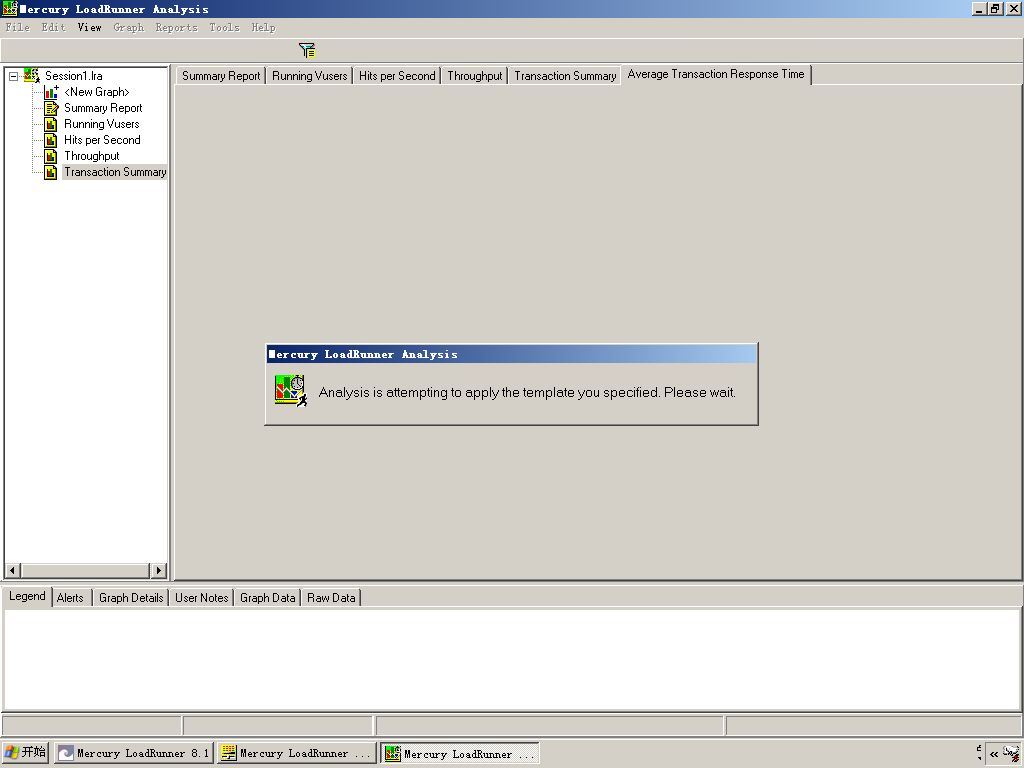
Task: Open the User Notes tab
Action: [201, 598]
